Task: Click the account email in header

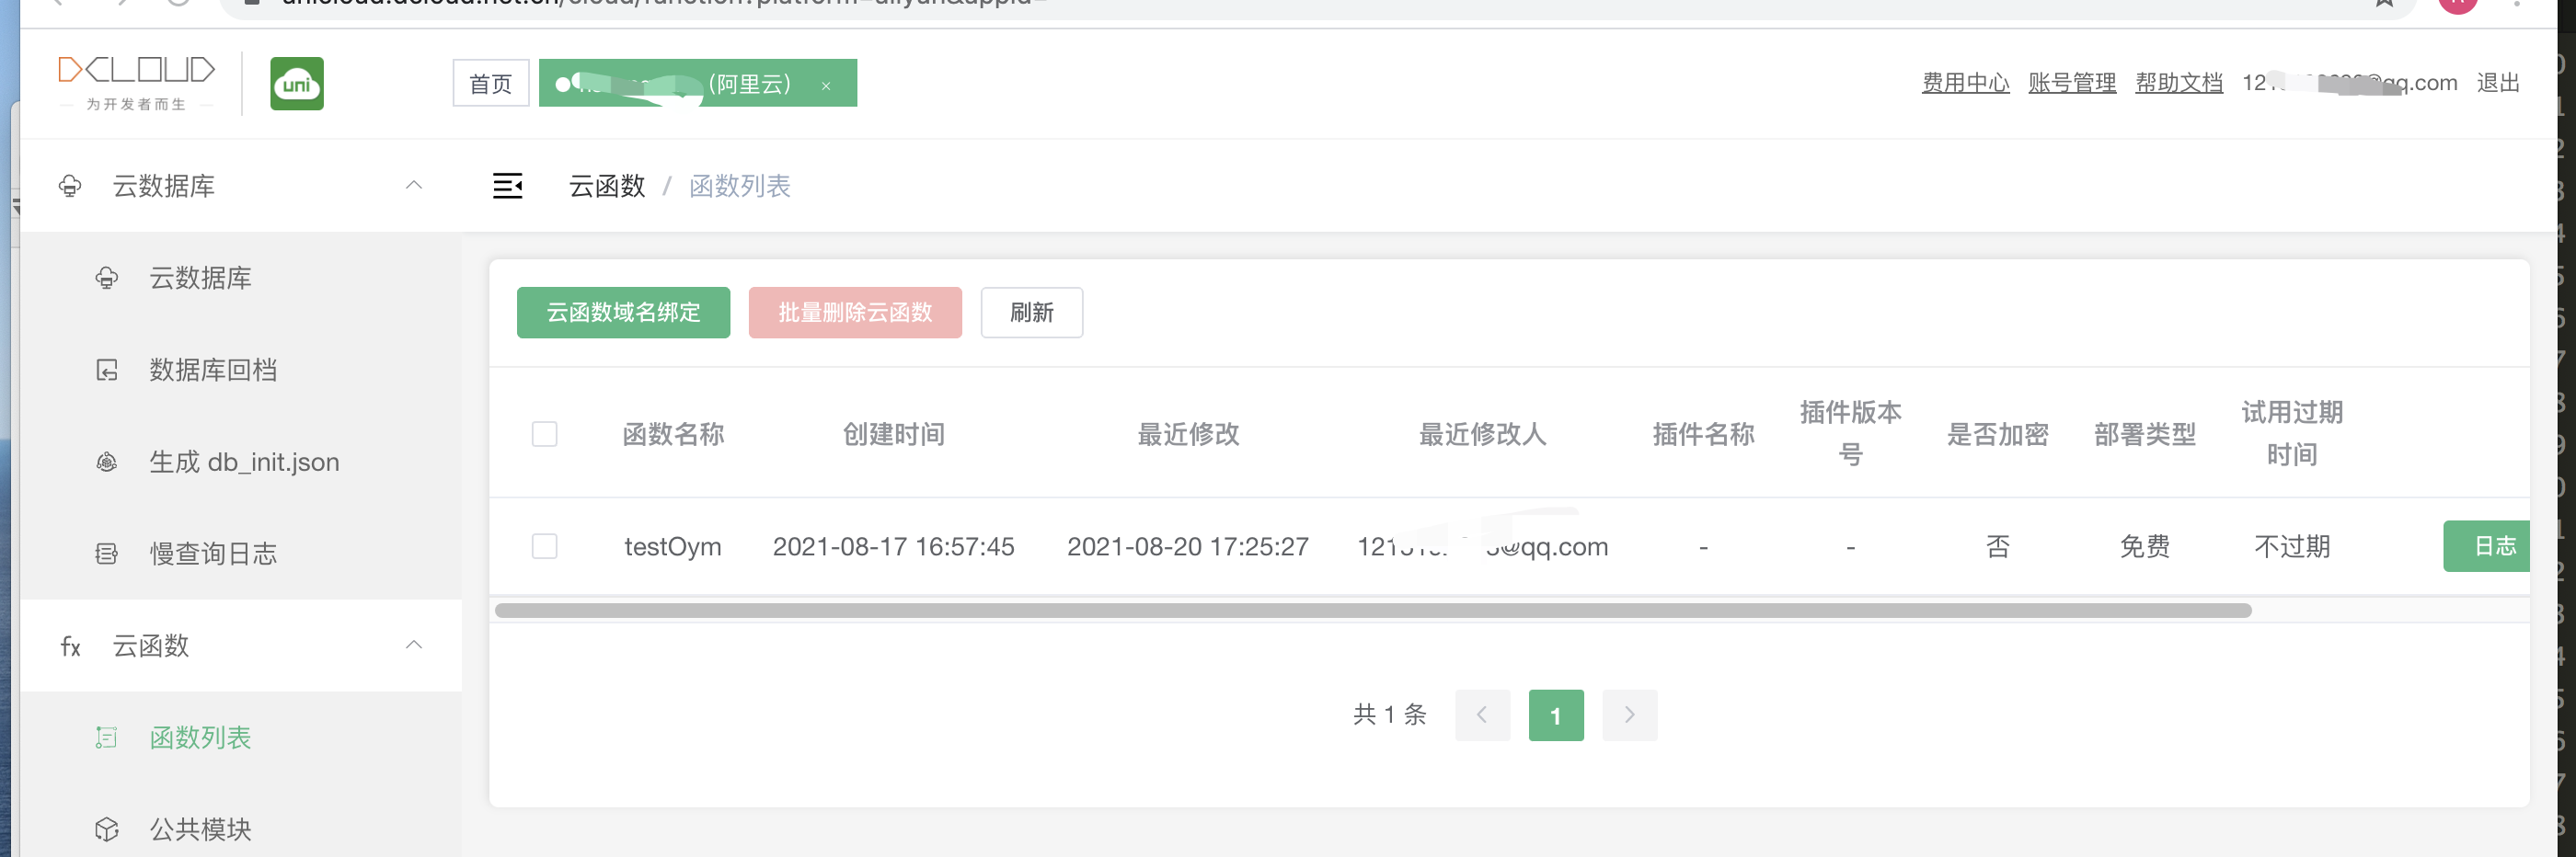Action: (2349, 83)
